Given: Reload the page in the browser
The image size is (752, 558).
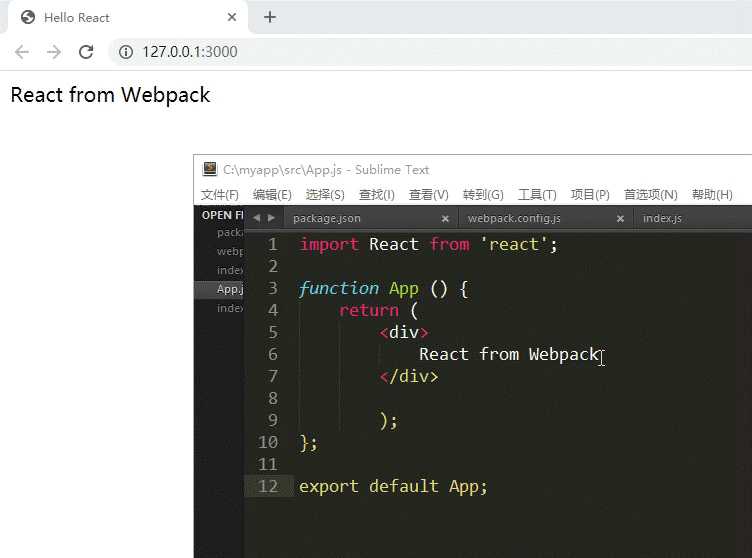Looking at the screenshot, I should point(86,52).
